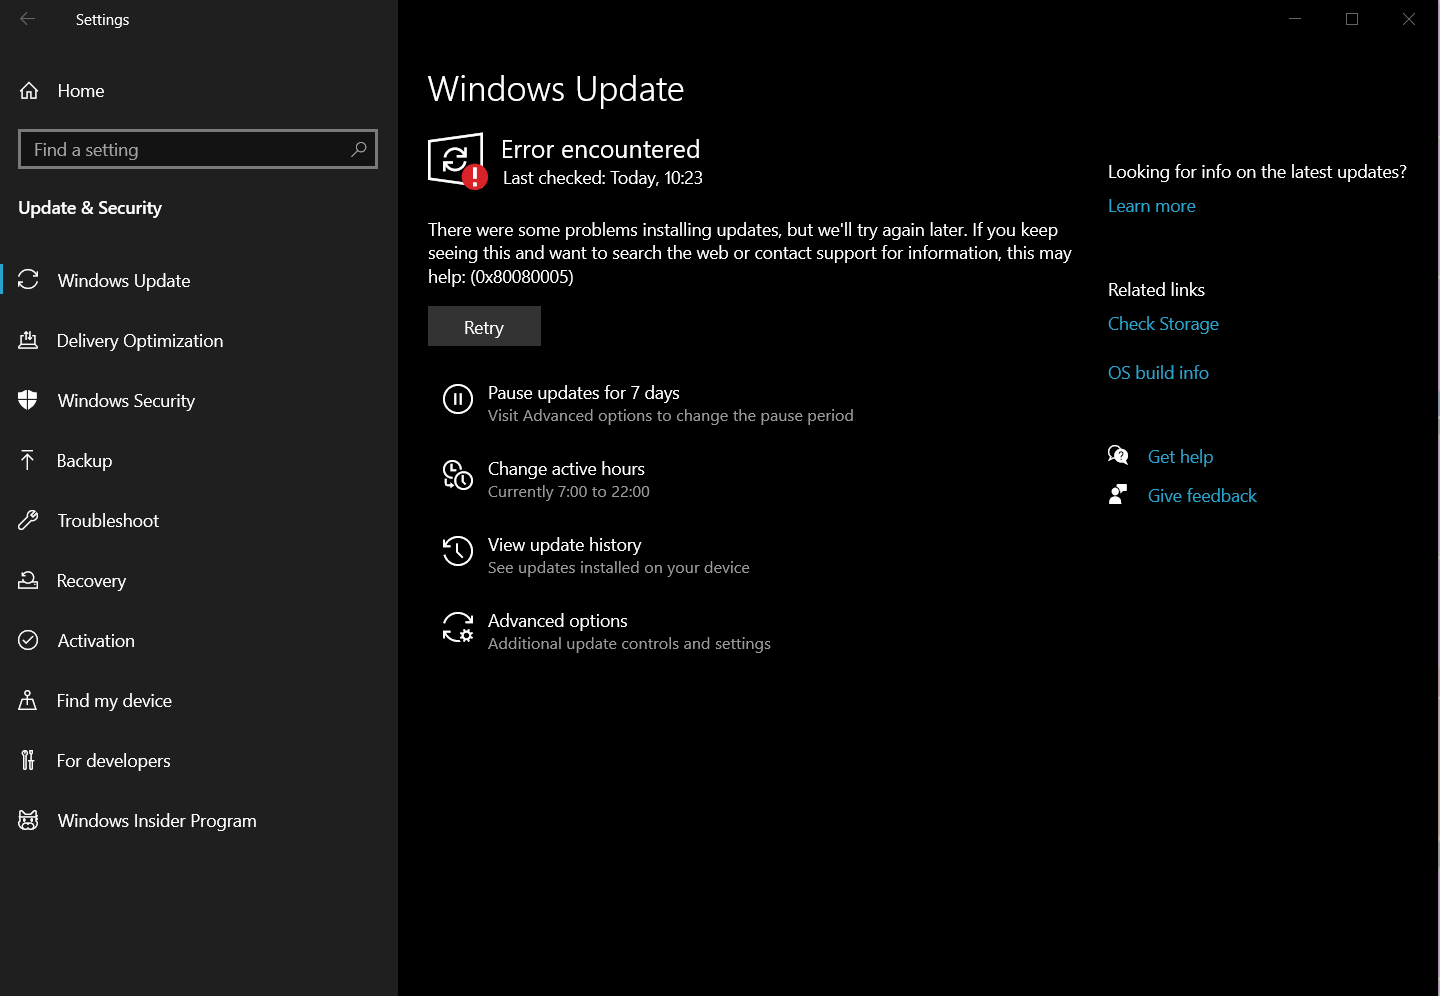Click the Find a setting search box

coord(198,149)
